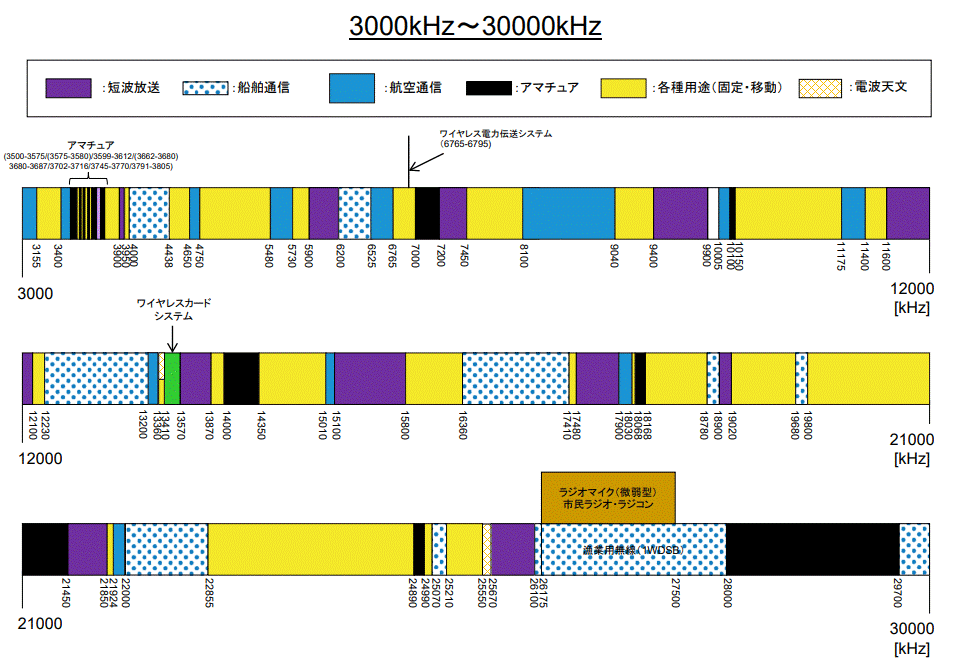Click the yellow band from 22855 to 24890
955x668 pixels.
point(310,548)
